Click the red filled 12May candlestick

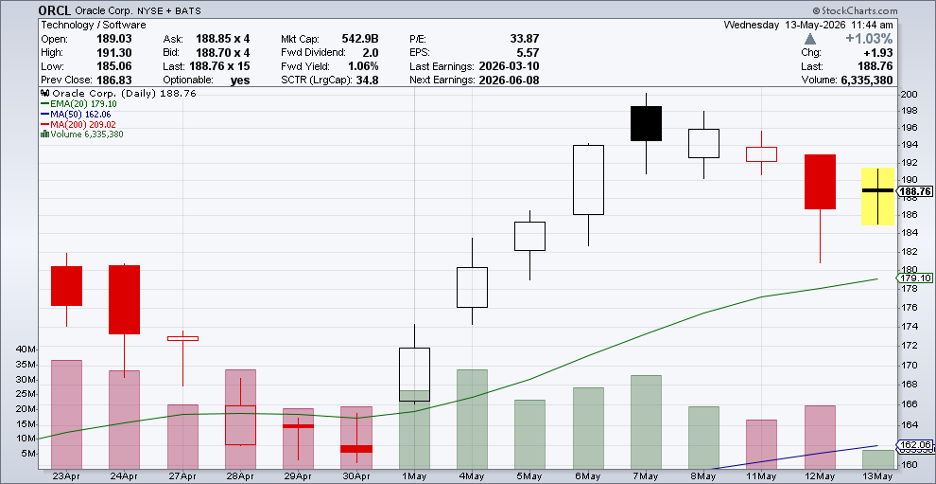click(820, 181)
